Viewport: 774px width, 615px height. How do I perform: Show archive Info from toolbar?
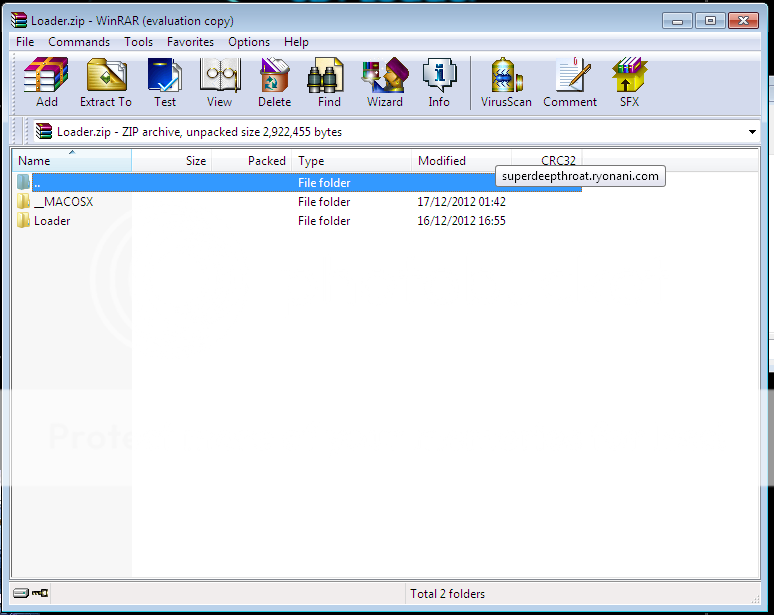coord(439,82)
